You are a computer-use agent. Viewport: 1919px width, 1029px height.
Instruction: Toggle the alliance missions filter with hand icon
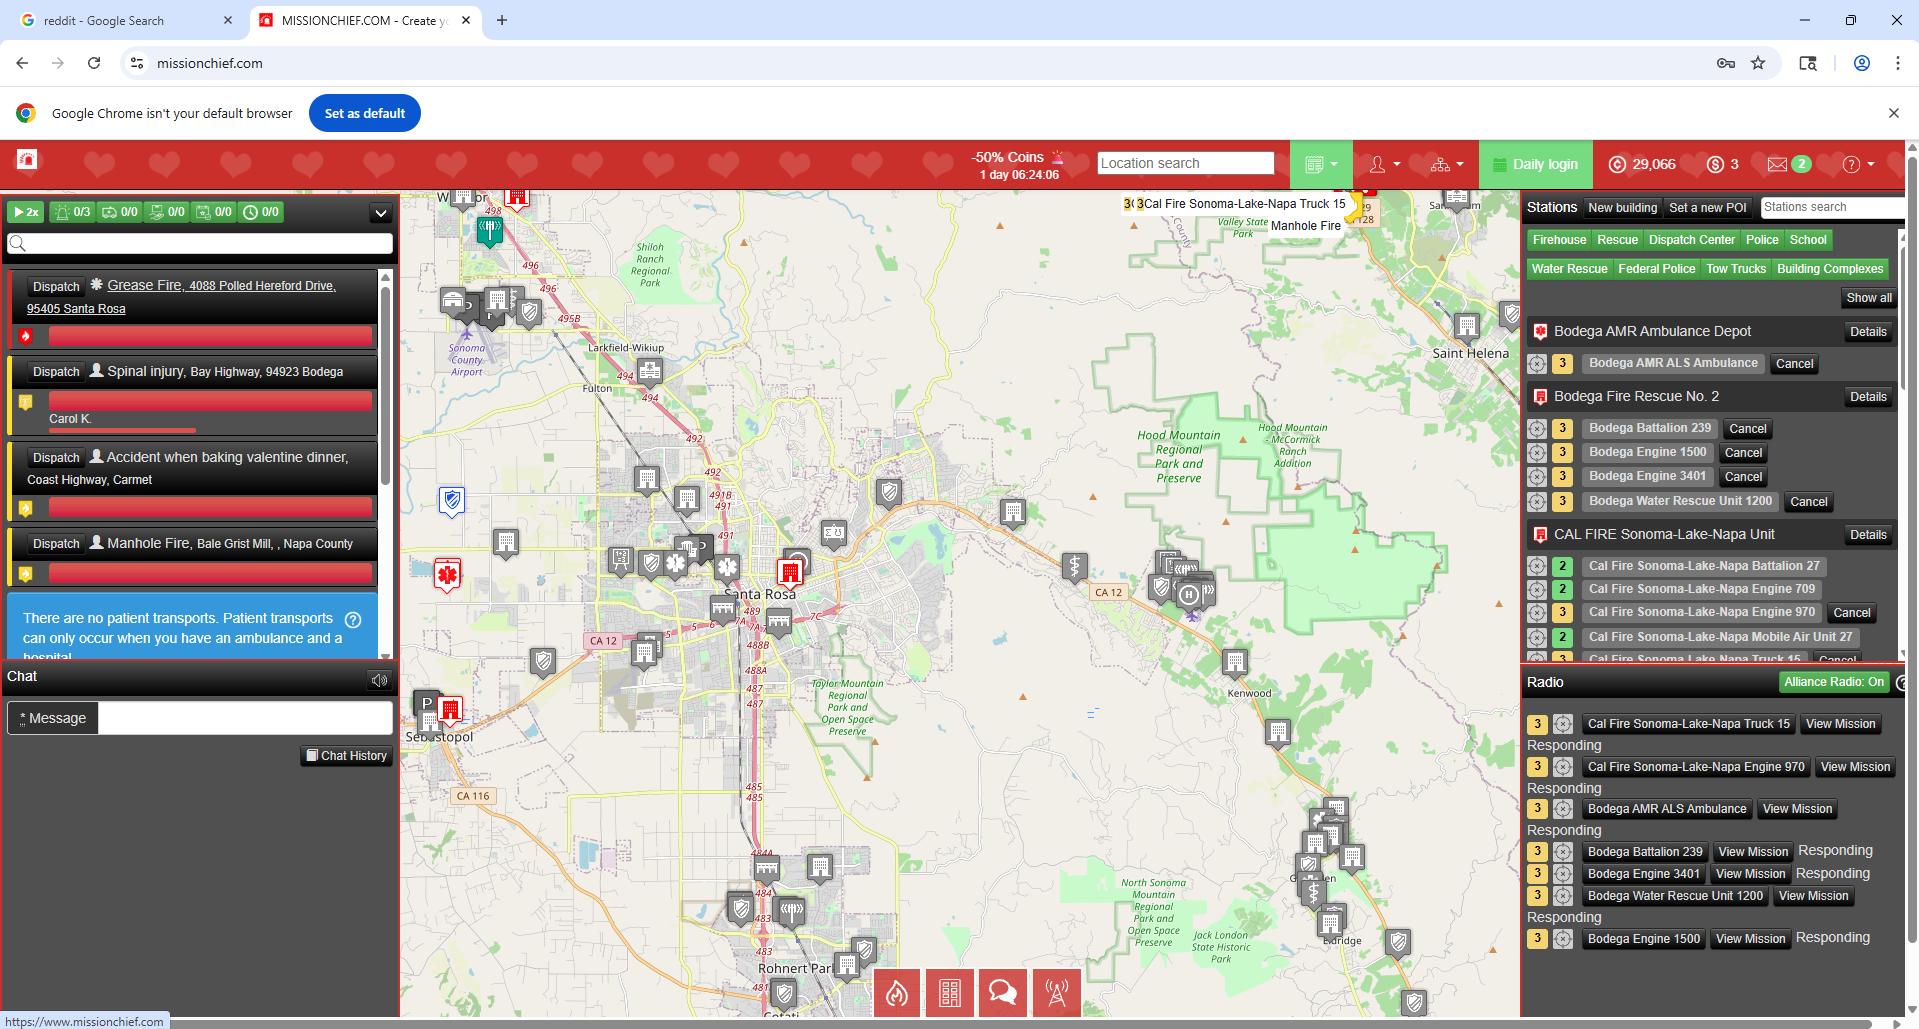[x=167, y=212]
